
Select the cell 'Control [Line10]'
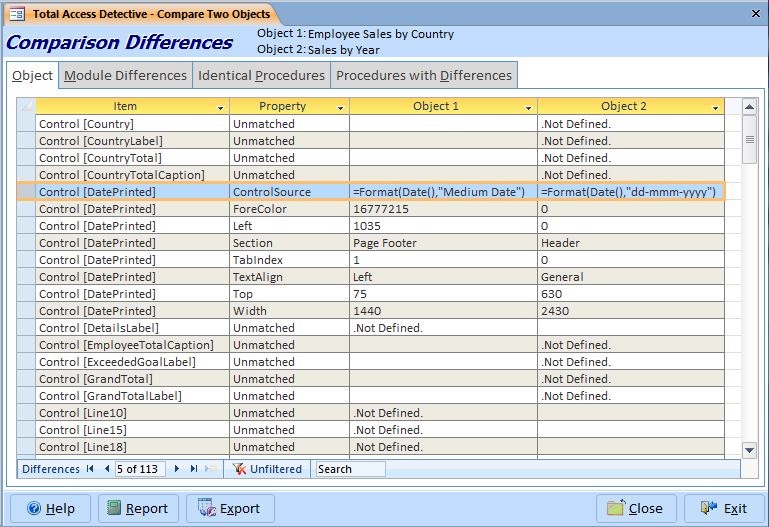(x=132, y=413)
